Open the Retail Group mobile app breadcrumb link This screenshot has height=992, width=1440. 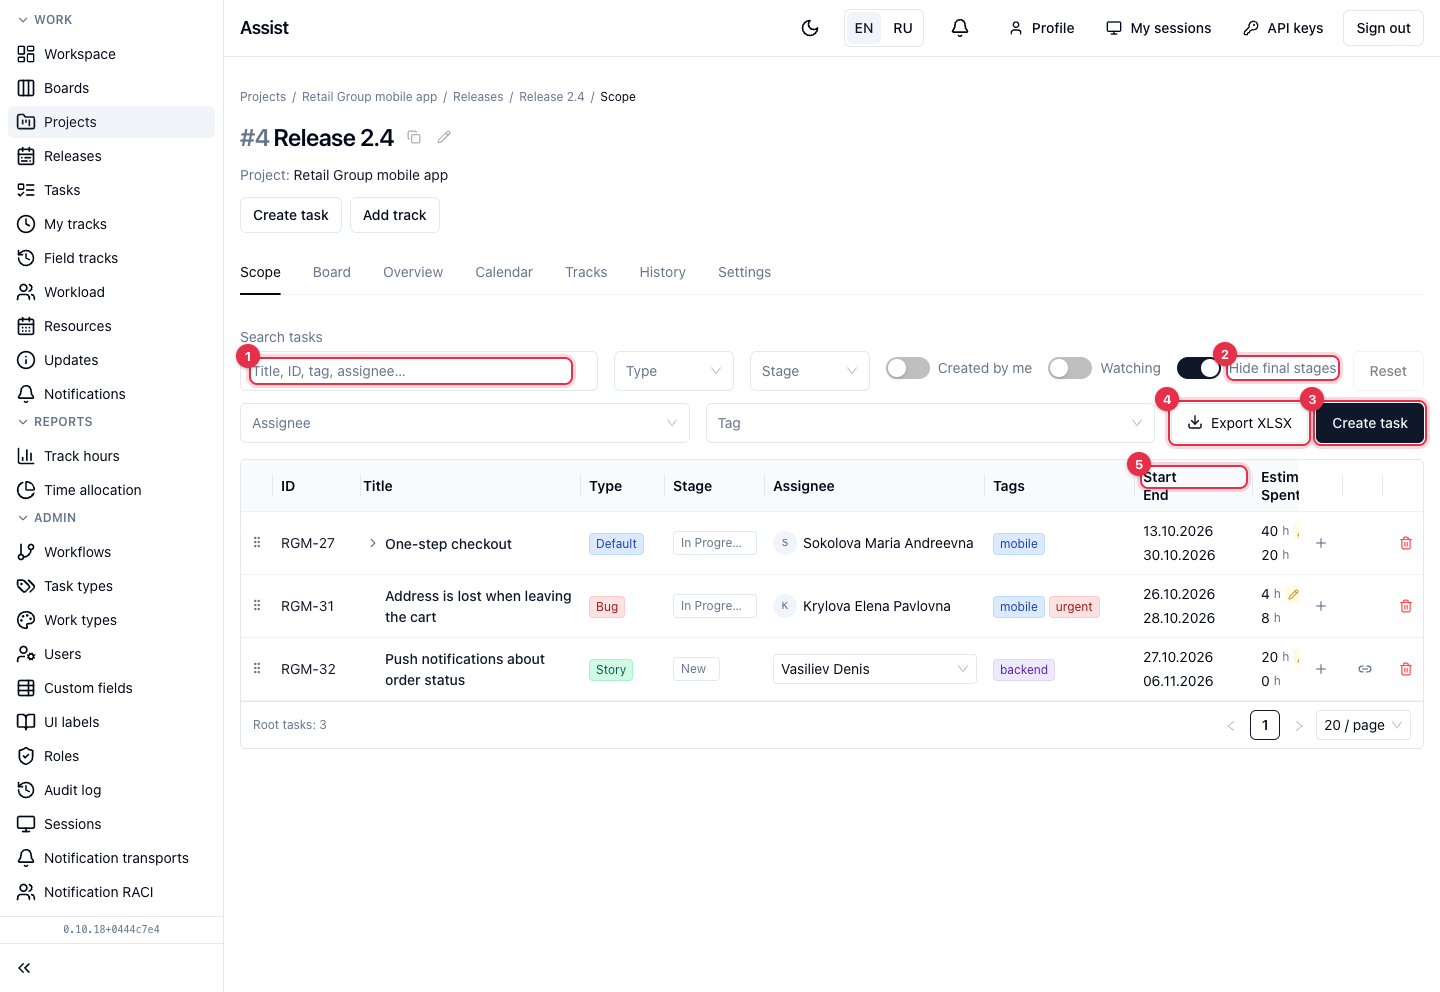(370, 97)
